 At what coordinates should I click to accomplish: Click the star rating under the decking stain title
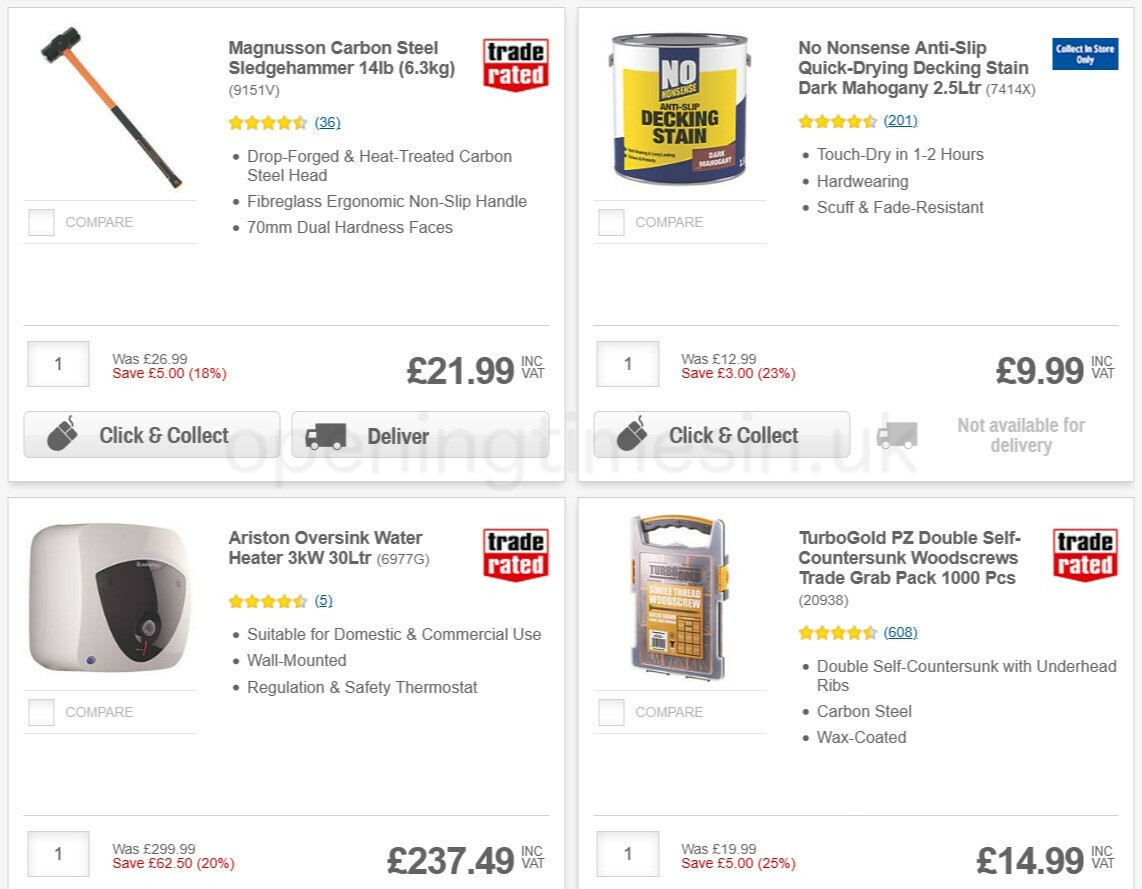coord(838,120)
